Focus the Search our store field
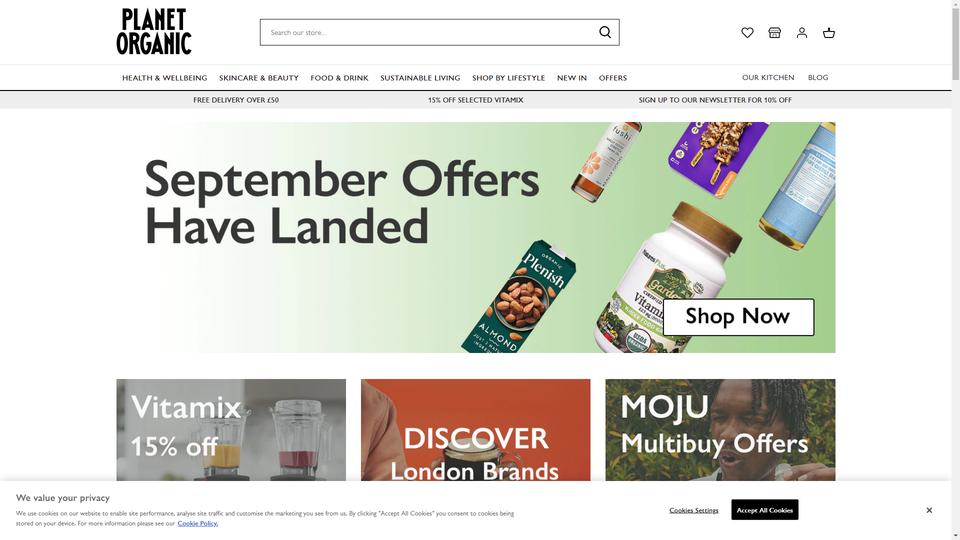This screenshot has height=540, width=960. point(429,32)
